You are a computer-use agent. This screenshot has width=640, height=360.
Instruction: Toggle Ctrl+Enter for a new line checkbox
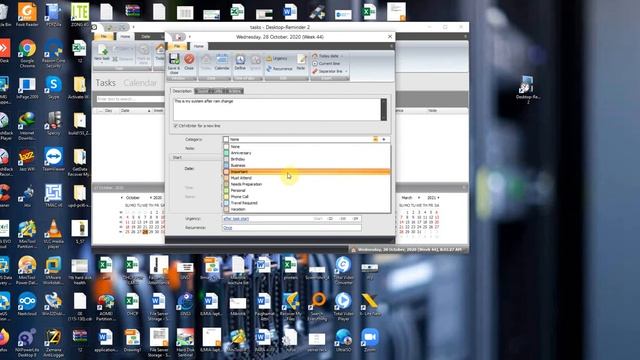[x=176, y=126]
